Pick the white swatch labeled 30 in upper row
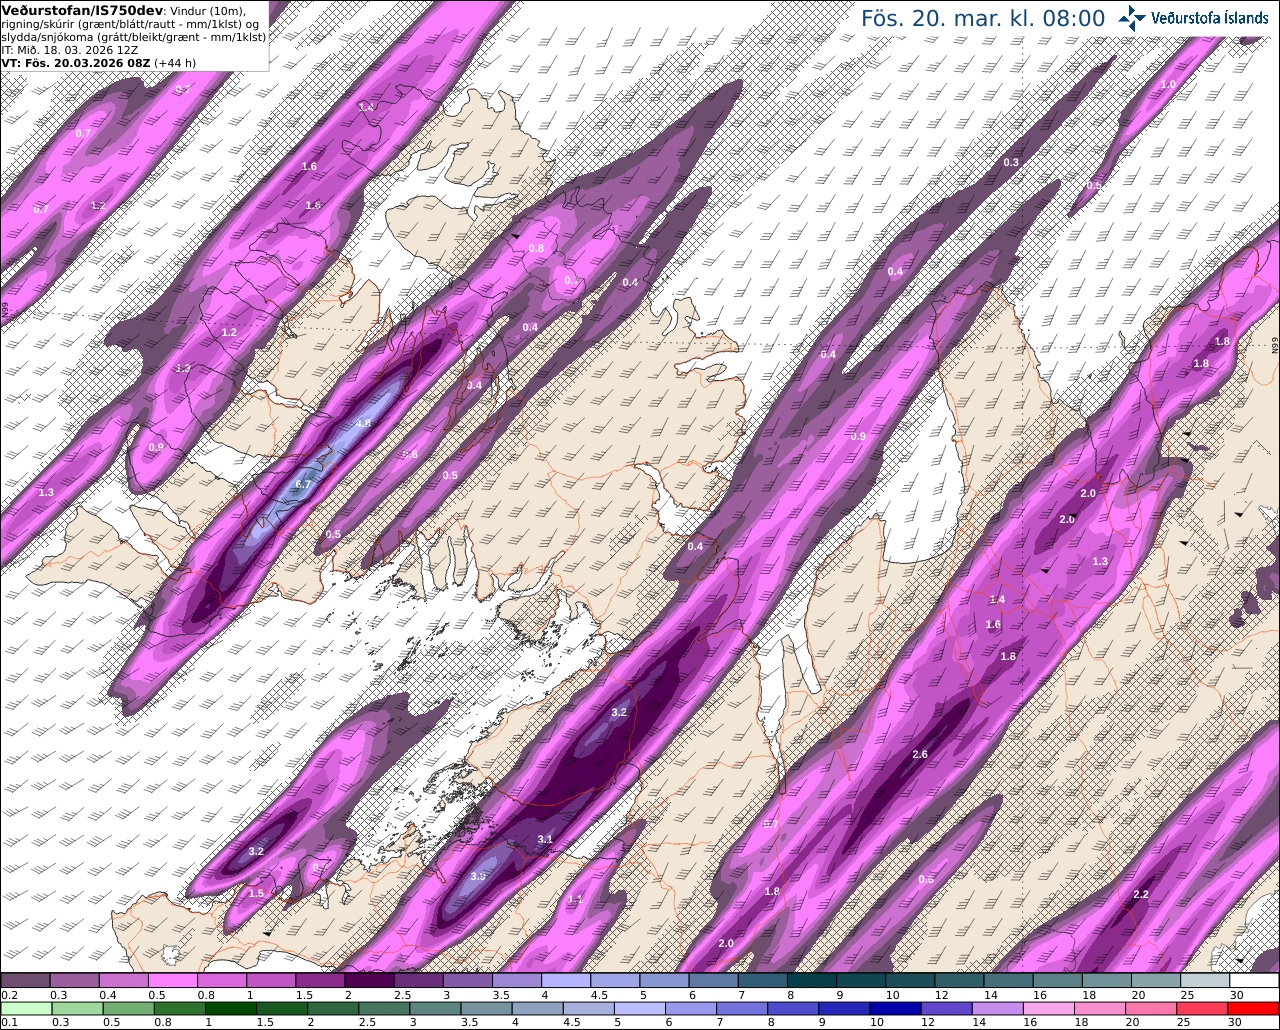 tap(1254, 981)
